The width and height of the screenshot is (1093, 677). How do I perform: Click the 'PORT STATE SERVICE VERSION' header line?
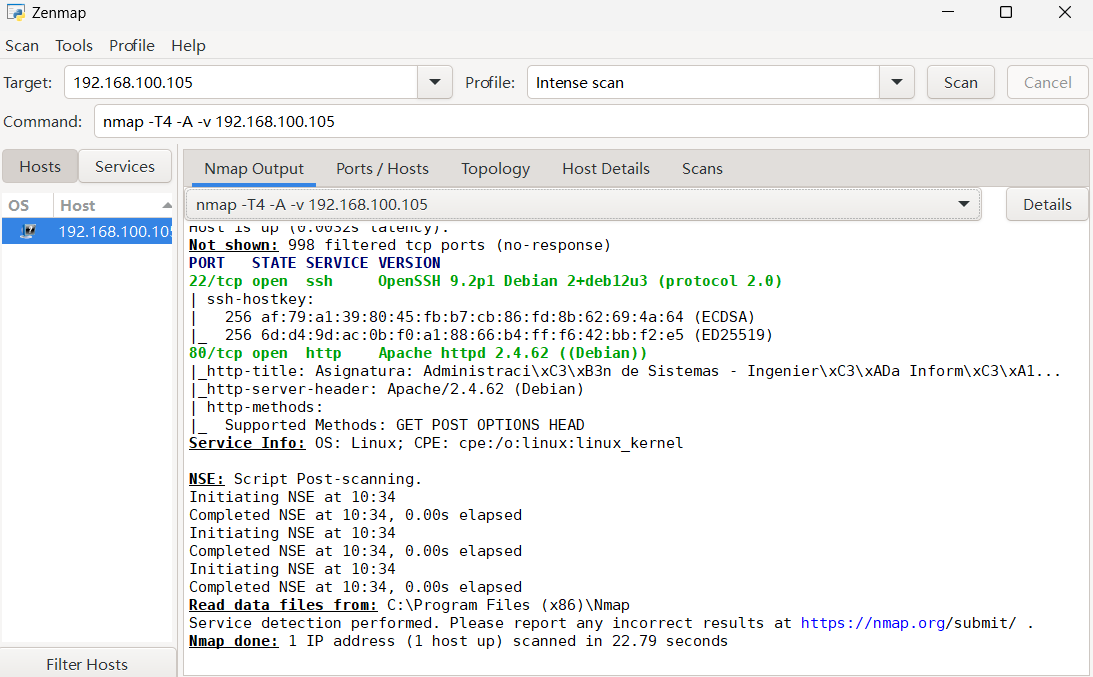click(314, 263)
